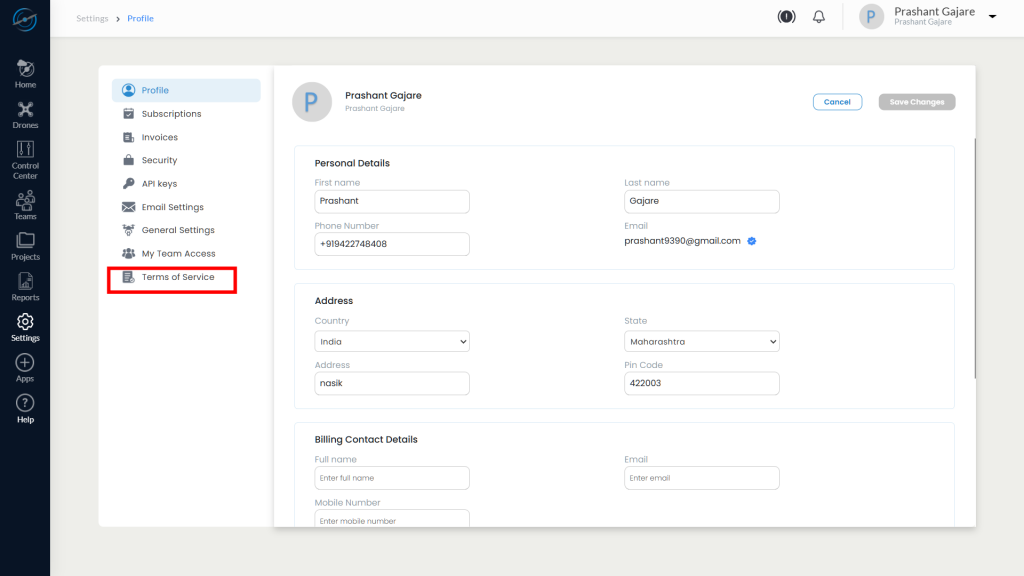Open the Teams page
Screen dimensions: 1024x576
pos(24,205)
